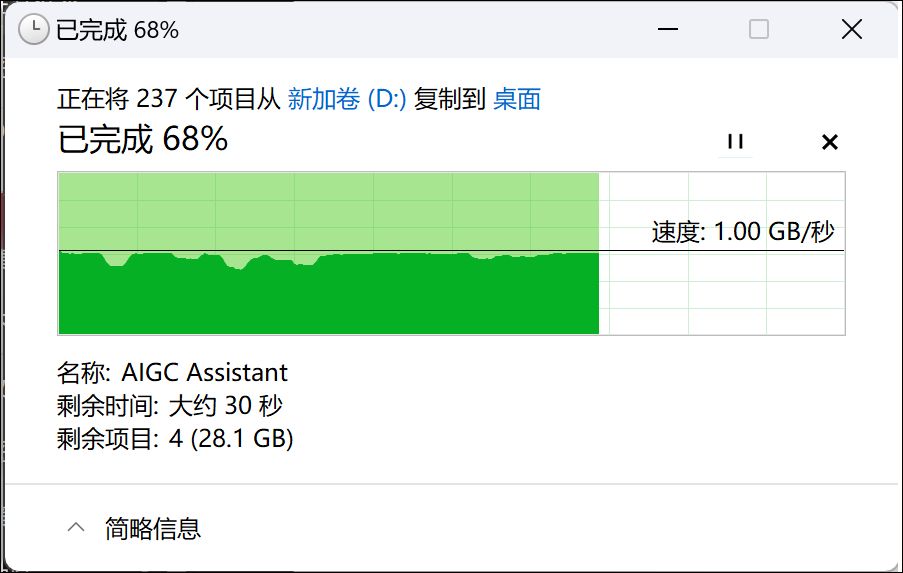Close the copy progress window

[851, 30]
